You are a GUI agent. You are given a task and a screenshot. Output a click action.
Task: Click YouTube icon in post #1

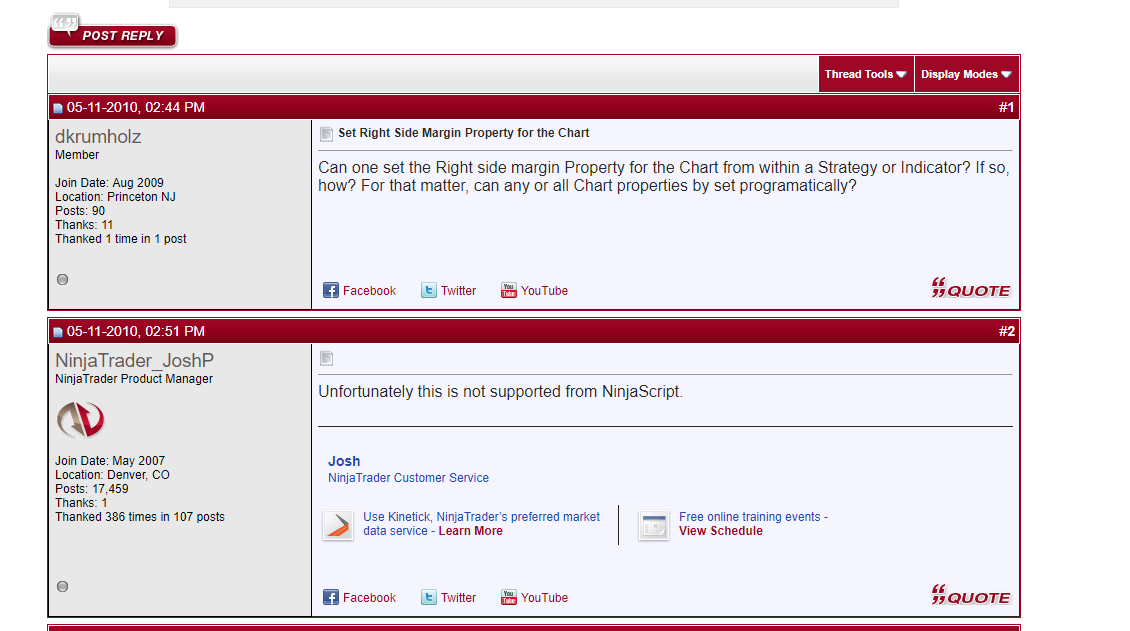click(x=509, y=290)
